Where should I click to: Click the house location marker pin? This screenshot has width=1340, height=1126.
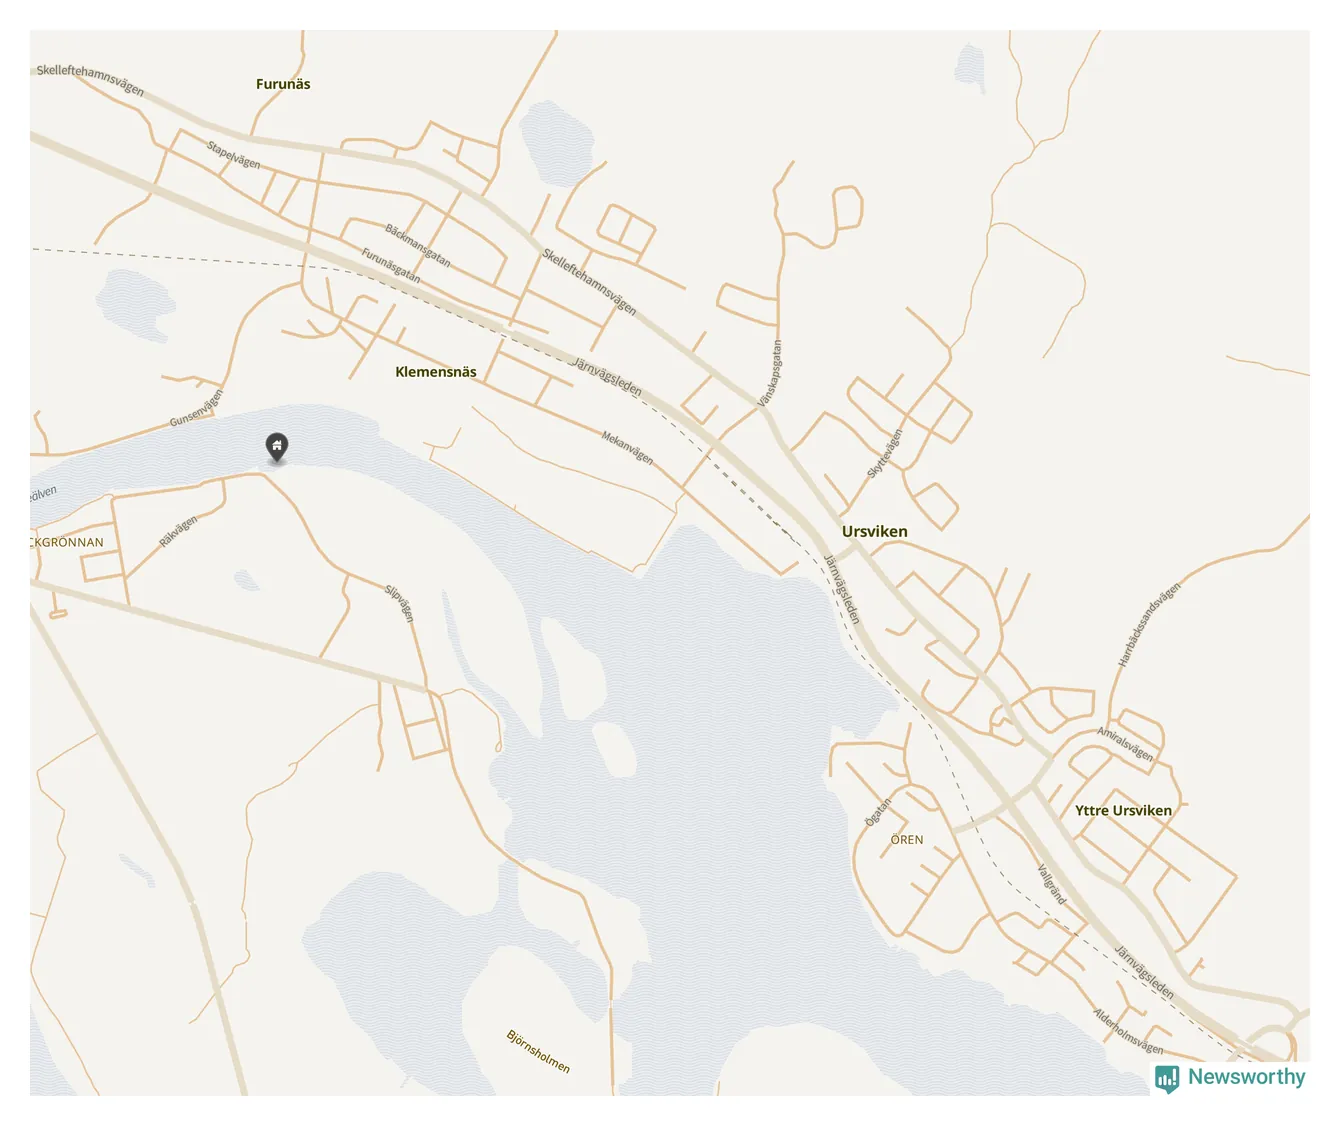click(277, 447)
